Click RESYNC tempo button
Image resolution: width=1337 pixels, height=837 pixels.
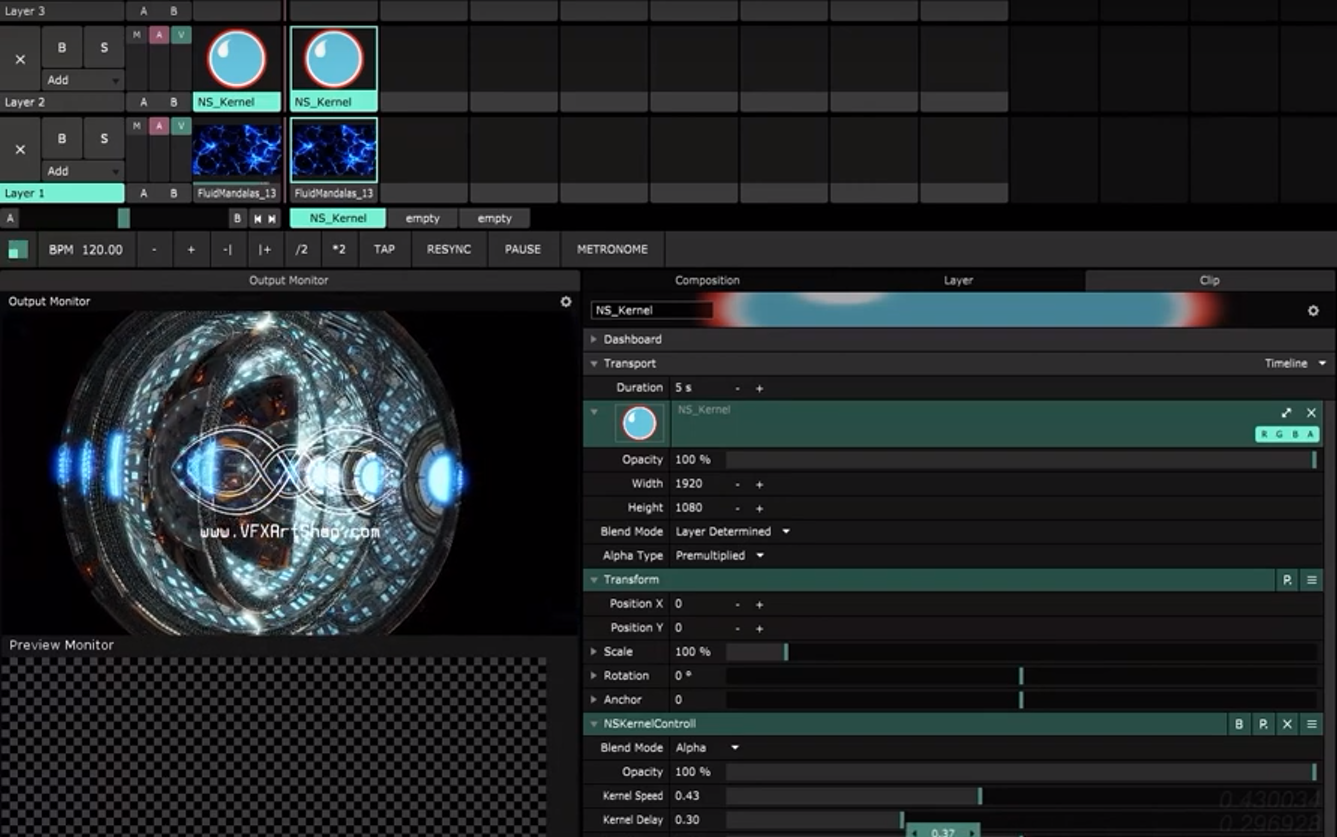click(449, 250)
